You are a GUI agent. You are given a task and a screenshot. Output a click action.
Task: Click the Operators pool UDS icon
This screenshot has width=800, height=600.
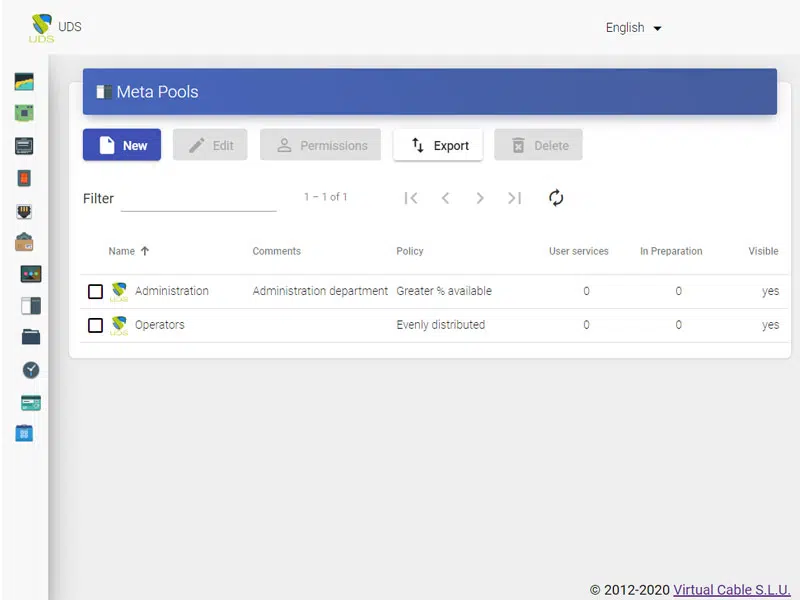(119, 326)
